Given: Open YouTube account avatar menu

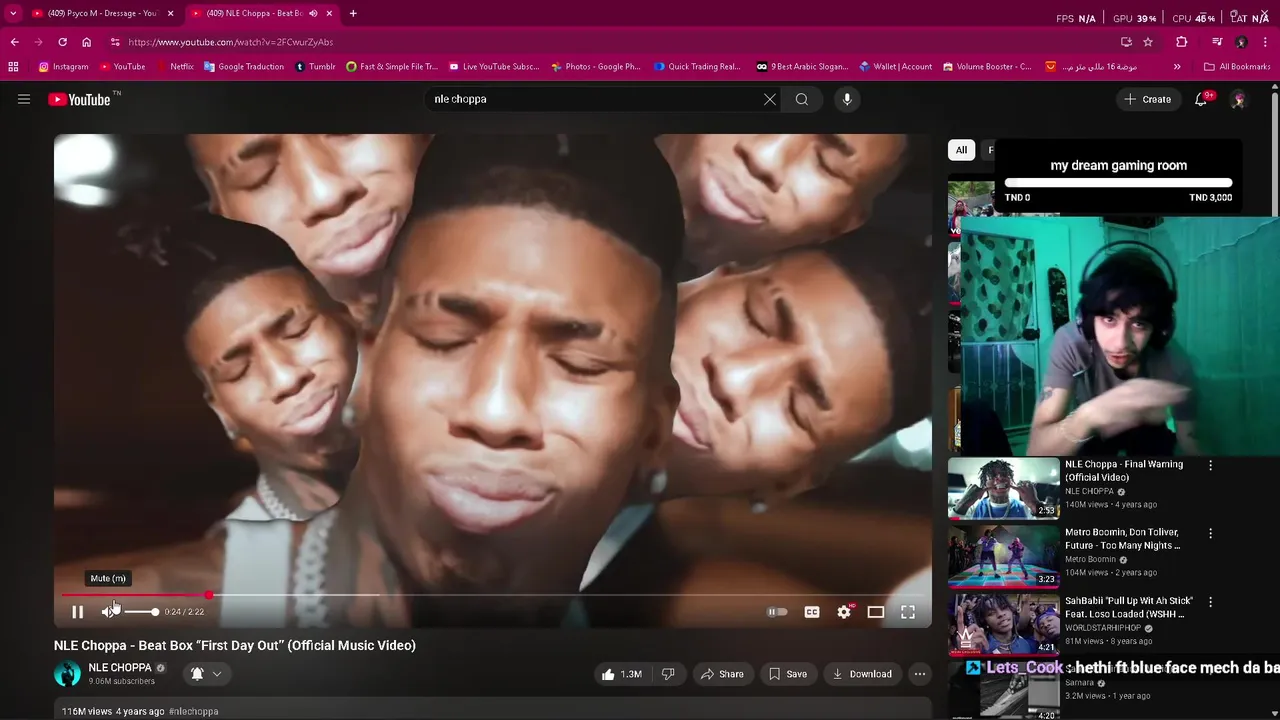Looking at the screenshot, I should pyautogui.click(x=1238, y=99).
